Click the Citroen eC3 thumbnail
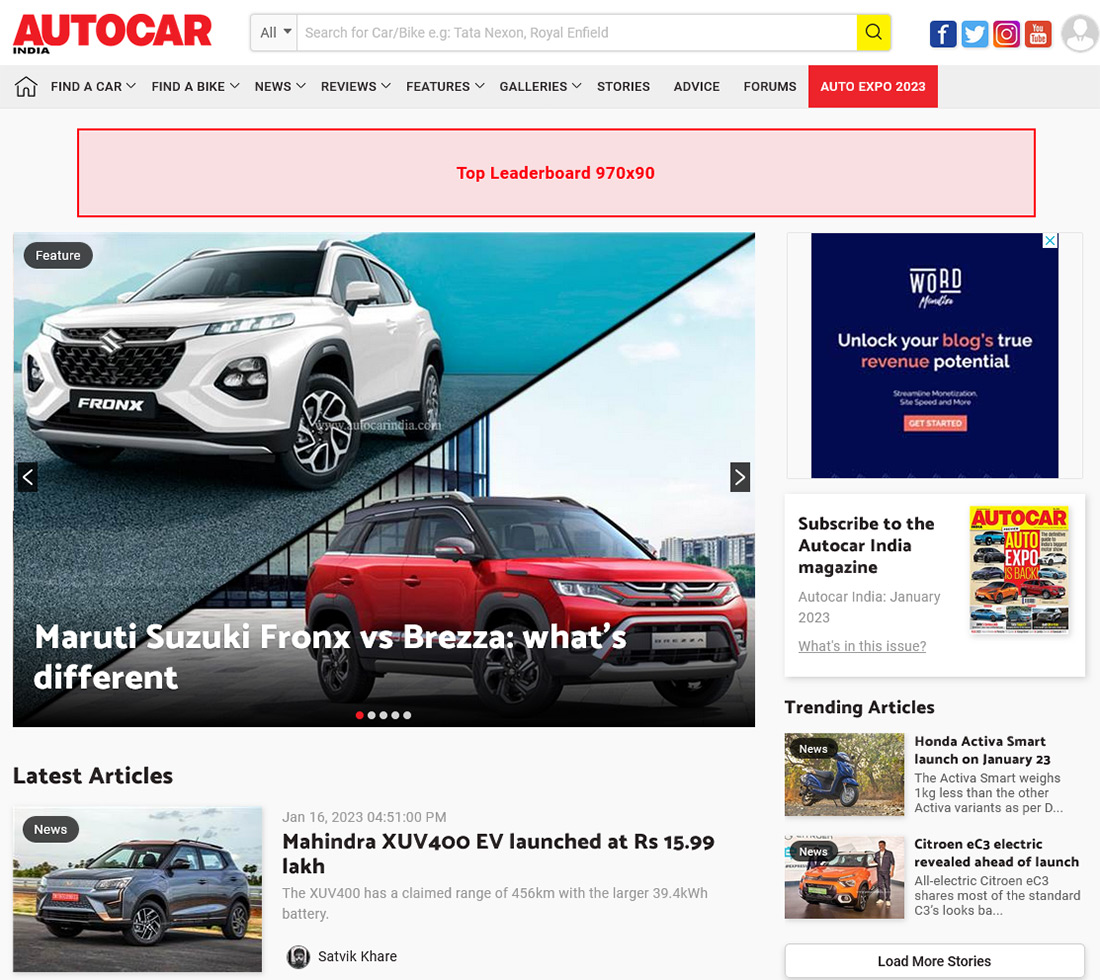Screen dimensions: 1100x980 (x=844, y=877)
